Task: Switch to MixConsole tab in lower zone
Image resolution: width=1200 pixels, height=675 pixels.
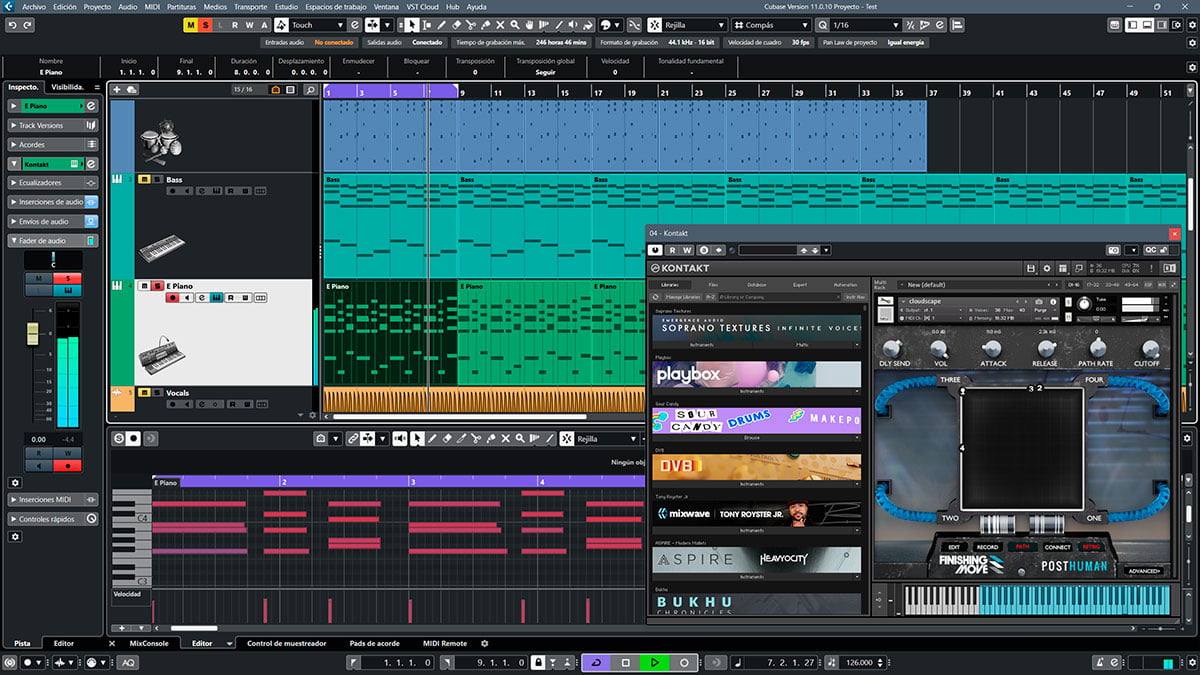Action: 149,643
